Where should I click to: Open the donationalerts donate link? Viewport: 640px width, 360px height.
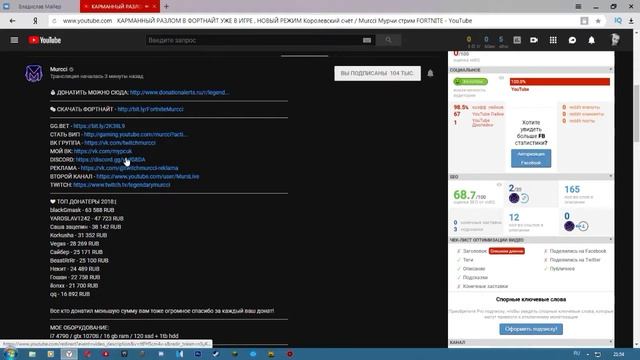tap(179, 93)
